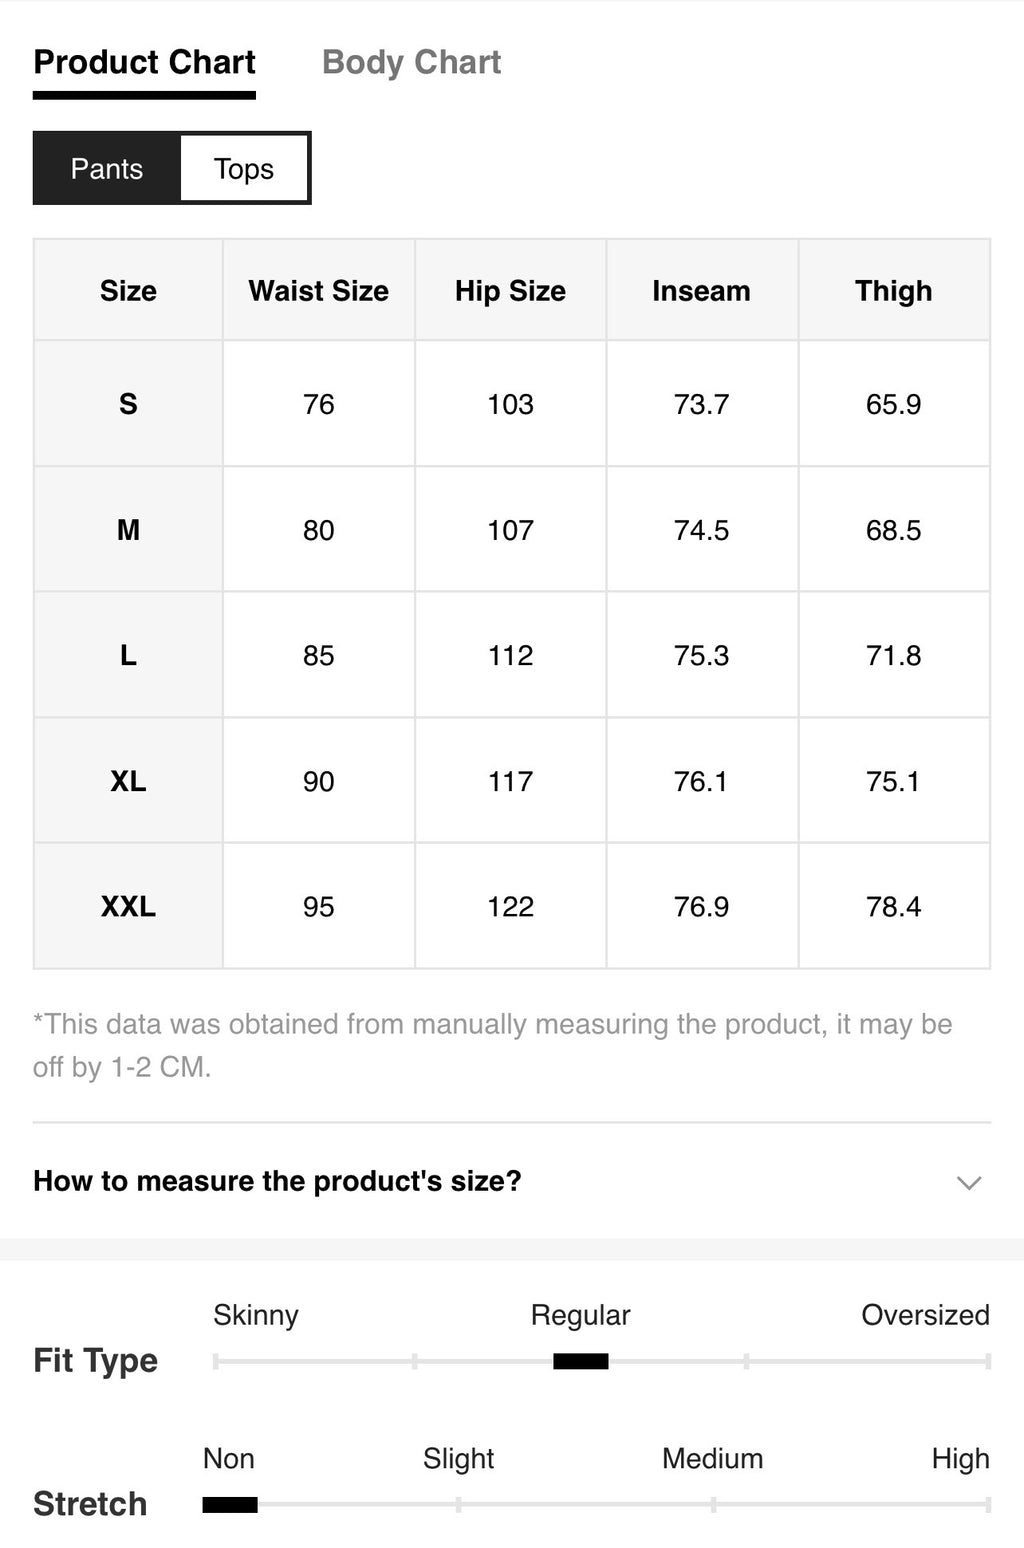Viewport: 1024px width, 1548px height.
Task: Select the Product Chart tab
Action: (x=144, y=62)
